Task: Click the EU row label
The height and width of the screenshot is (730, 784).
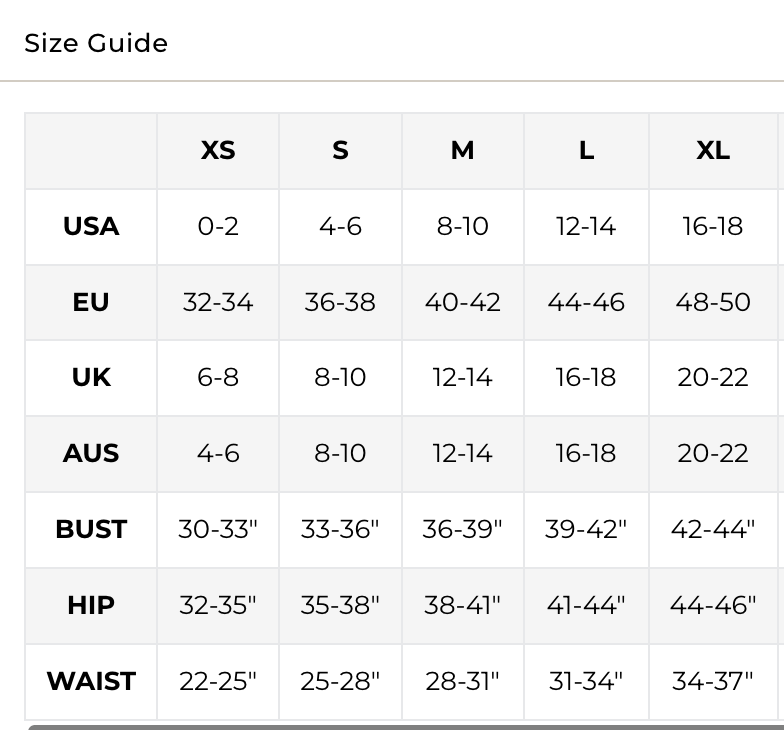Action: click(x=91, y=302)
